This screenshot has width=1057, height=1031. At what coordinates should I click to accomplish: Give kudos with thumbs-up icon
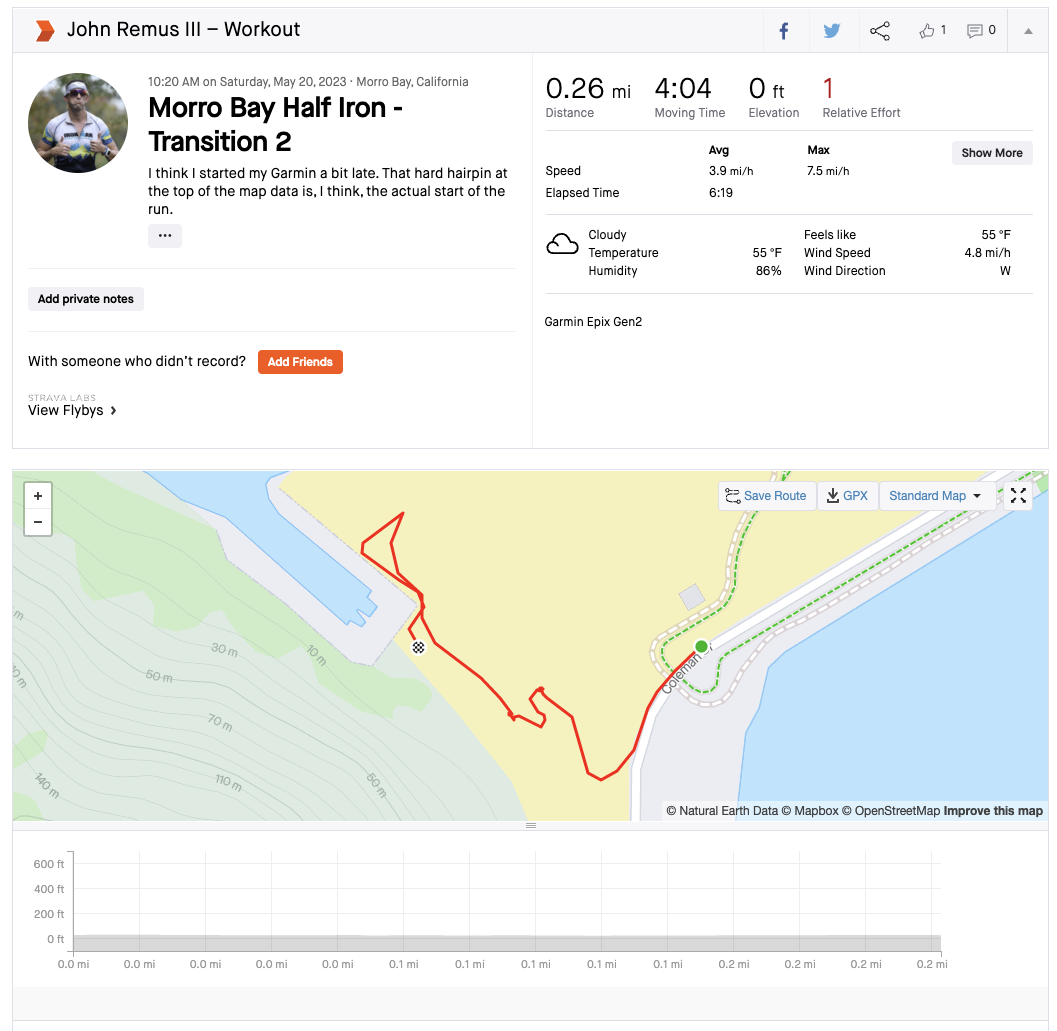click(x=926, y=31)
